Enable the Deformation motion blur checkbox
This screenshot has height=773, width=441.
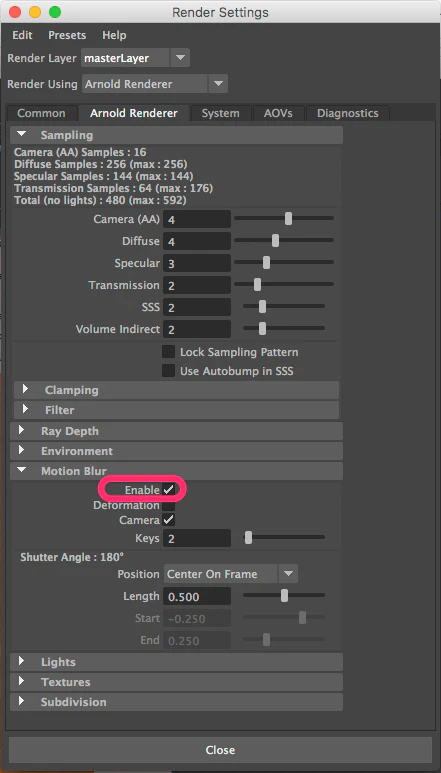(x=169, y=505)
